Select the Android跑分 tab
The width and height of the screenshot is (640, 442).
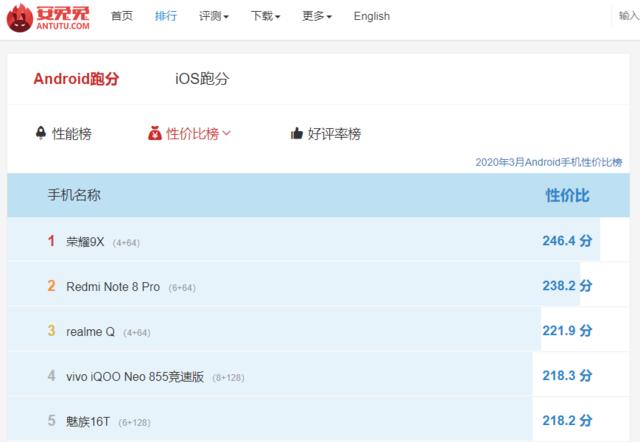[76, 78]
